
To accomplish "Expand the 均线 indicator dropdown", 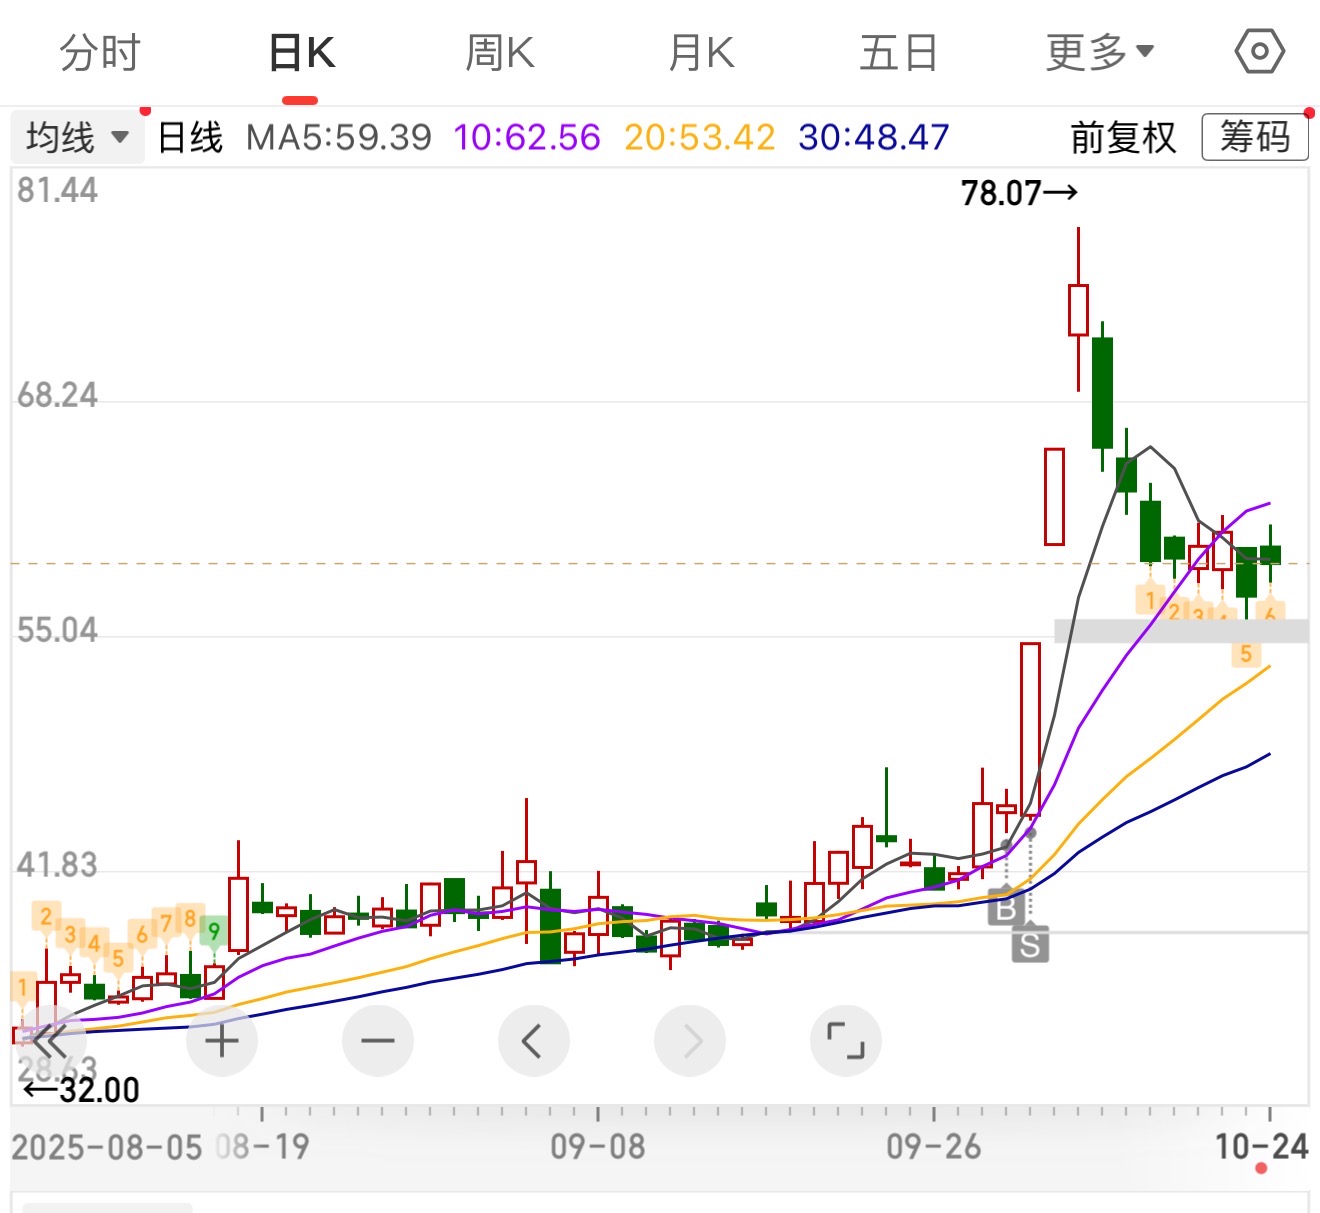I will click(x=78, y=137).
